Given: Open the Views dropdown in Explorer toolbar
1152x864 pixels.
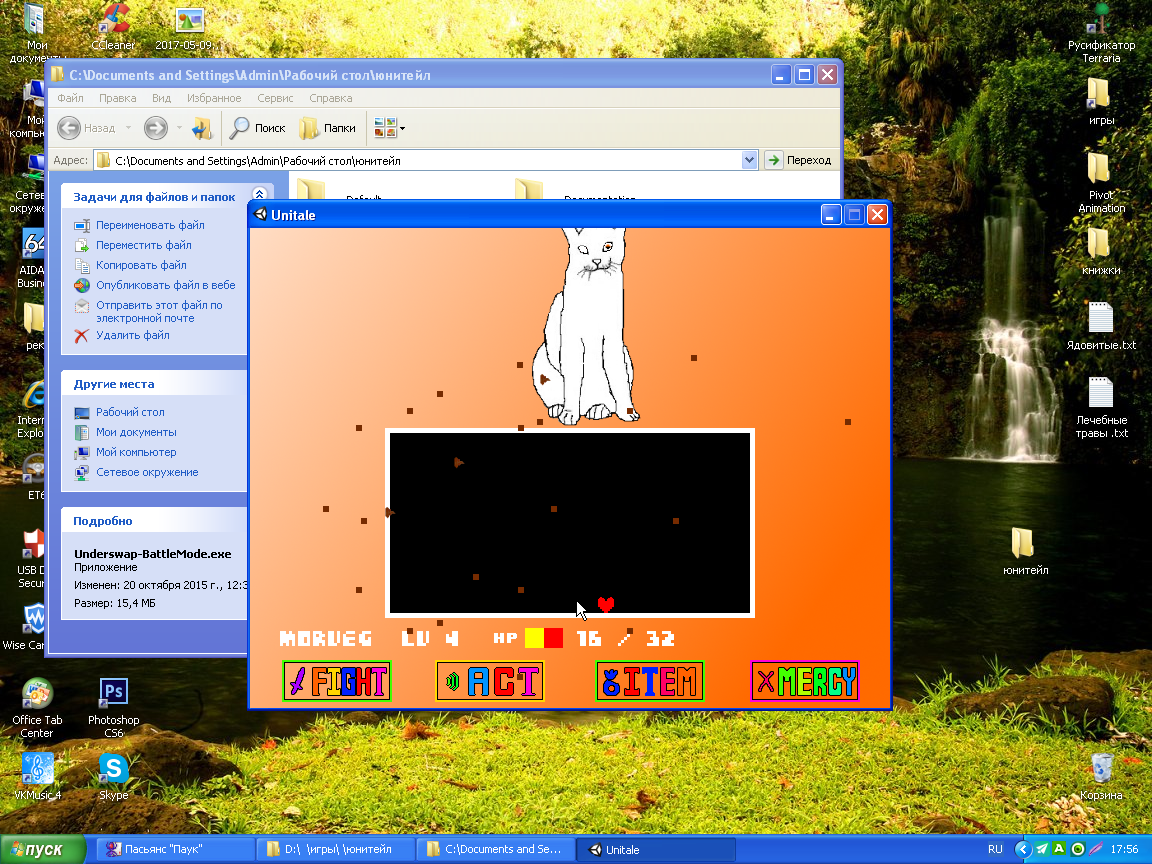Looking at the screenshot, I should coord(389,128).
